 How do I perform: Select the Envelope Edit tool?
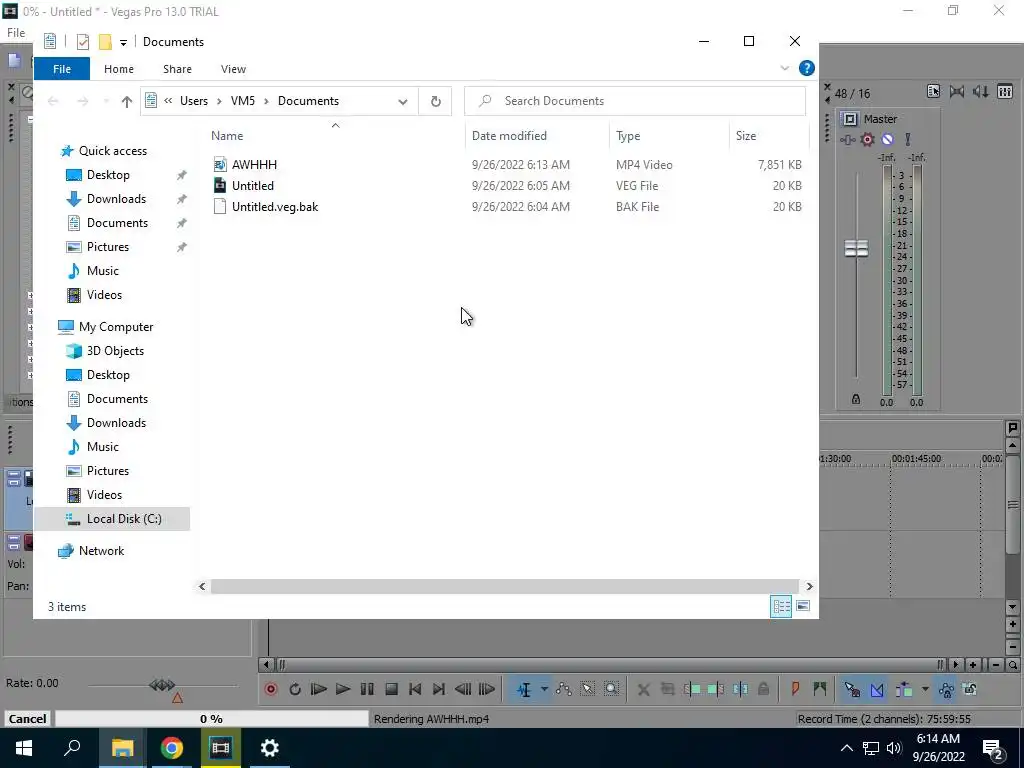[564, 689]
